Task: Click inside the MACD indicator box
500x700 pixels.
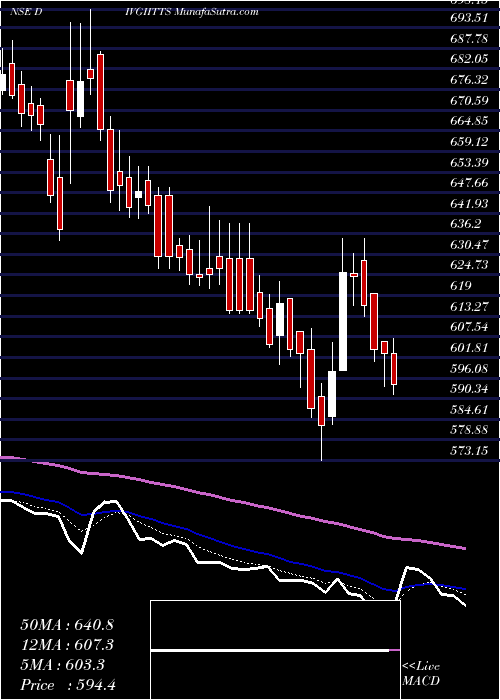Action: (x=275, y=650)
